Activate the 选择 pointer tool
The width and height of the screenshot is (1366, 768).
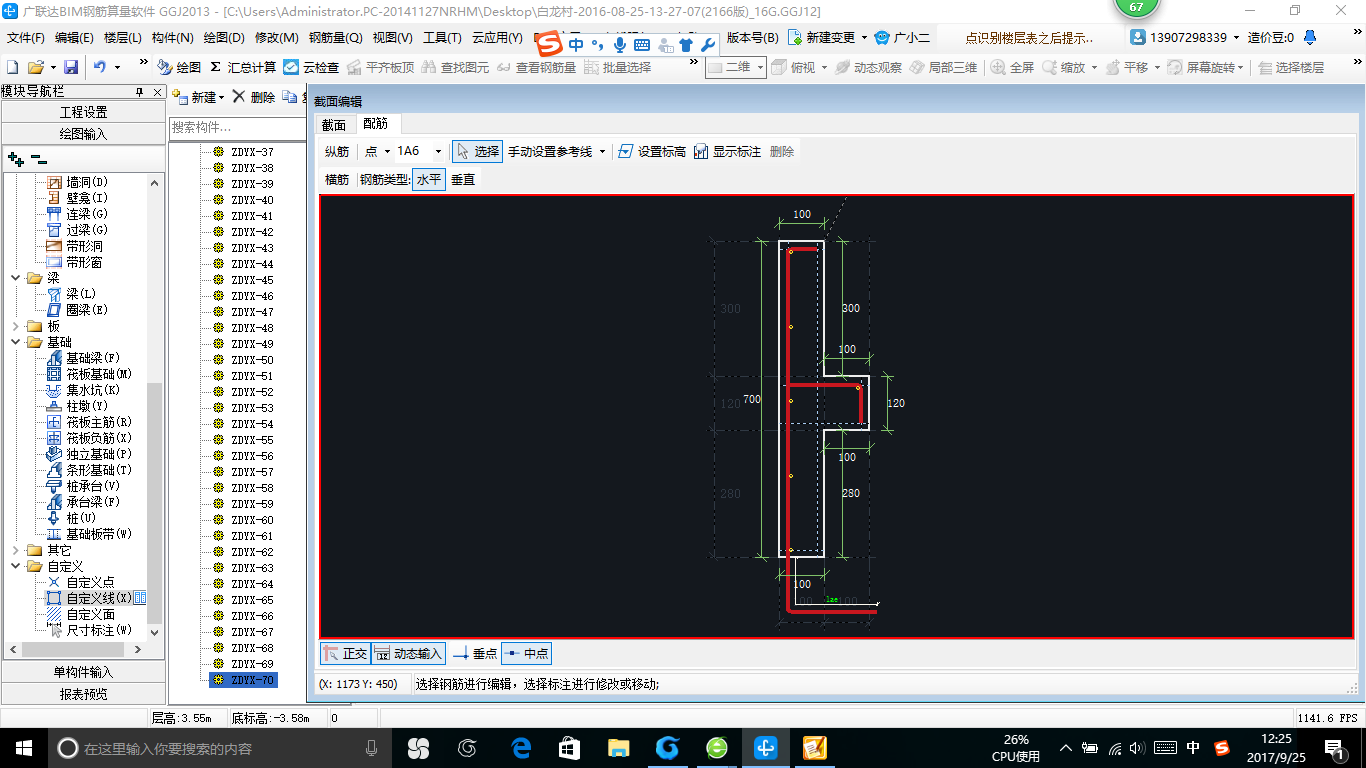(x=477, y=151)
